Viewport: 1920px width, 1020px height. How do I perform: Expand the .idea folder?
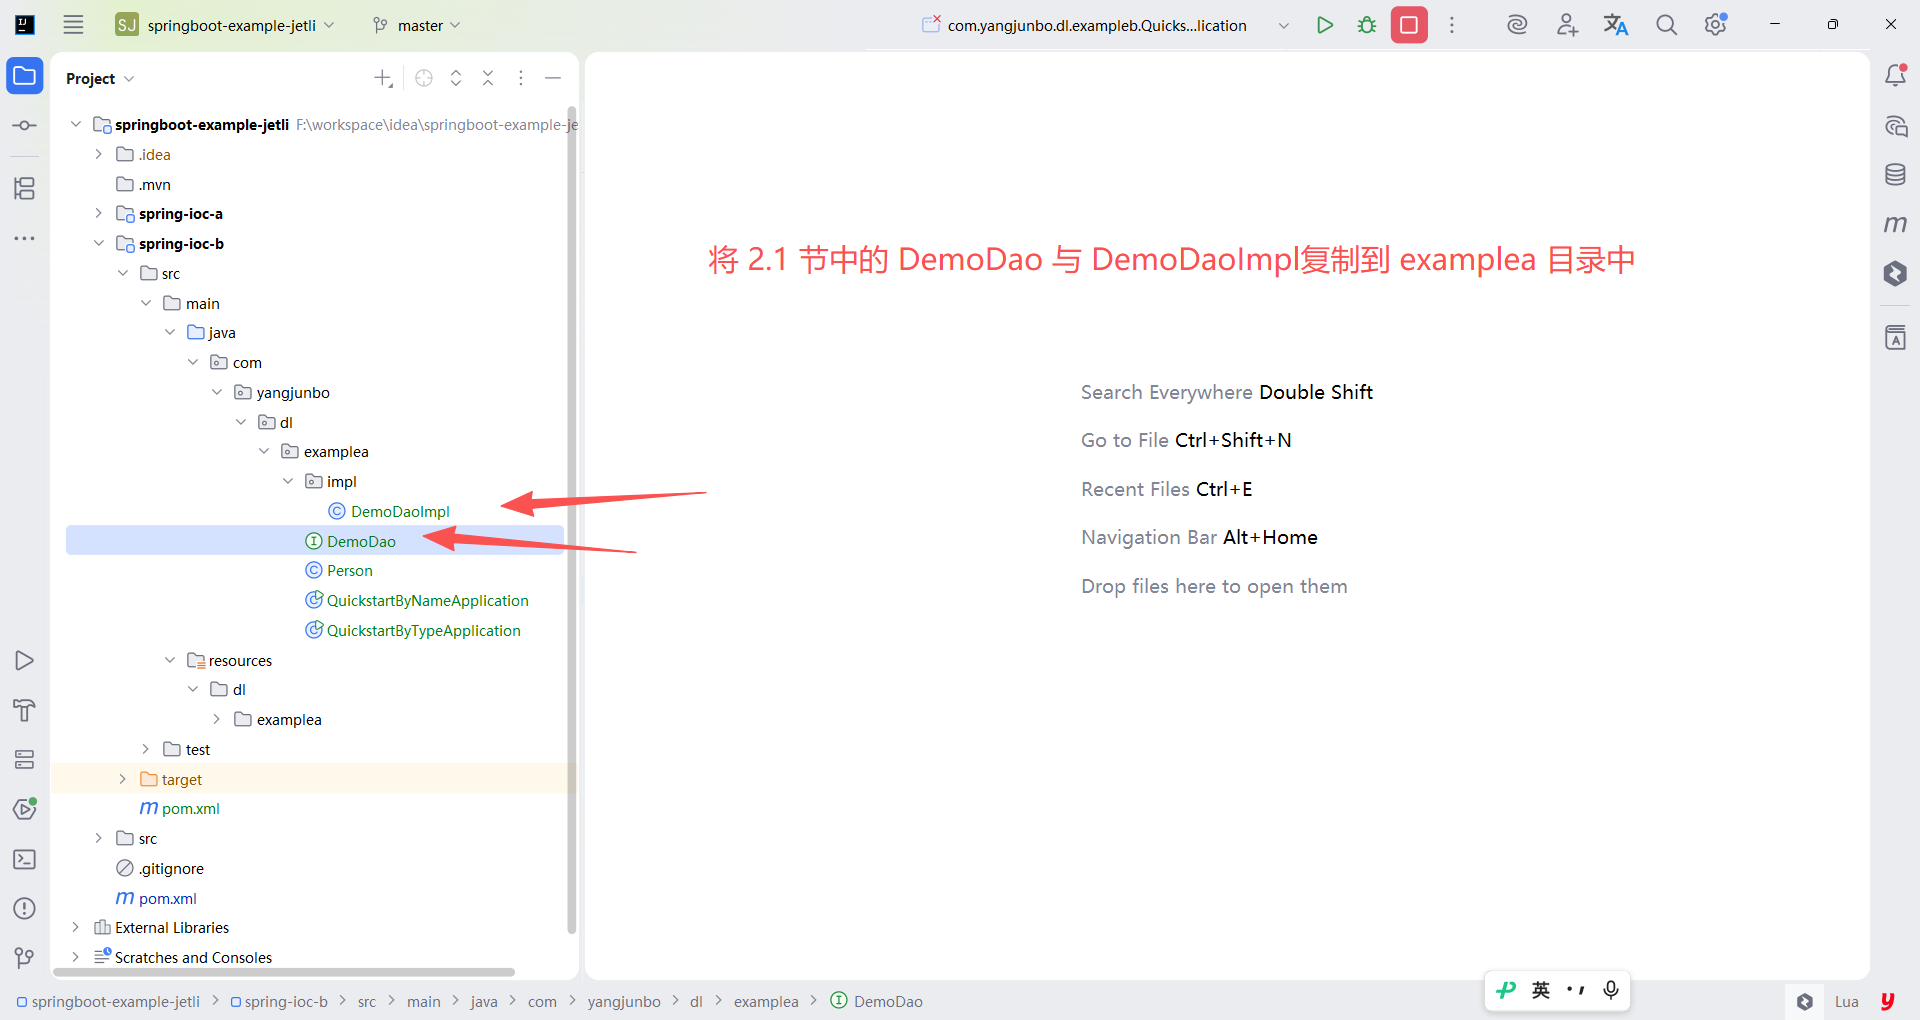[98, 154]
